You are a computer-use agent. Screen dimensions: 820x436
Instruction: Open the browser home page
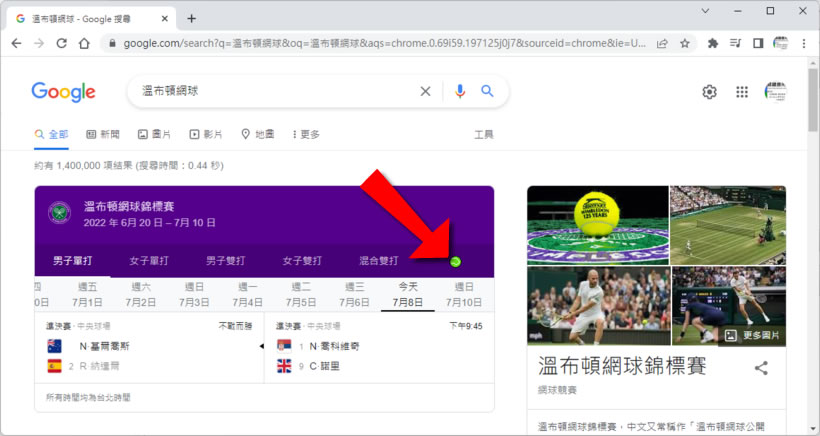[x=84, y=43]
